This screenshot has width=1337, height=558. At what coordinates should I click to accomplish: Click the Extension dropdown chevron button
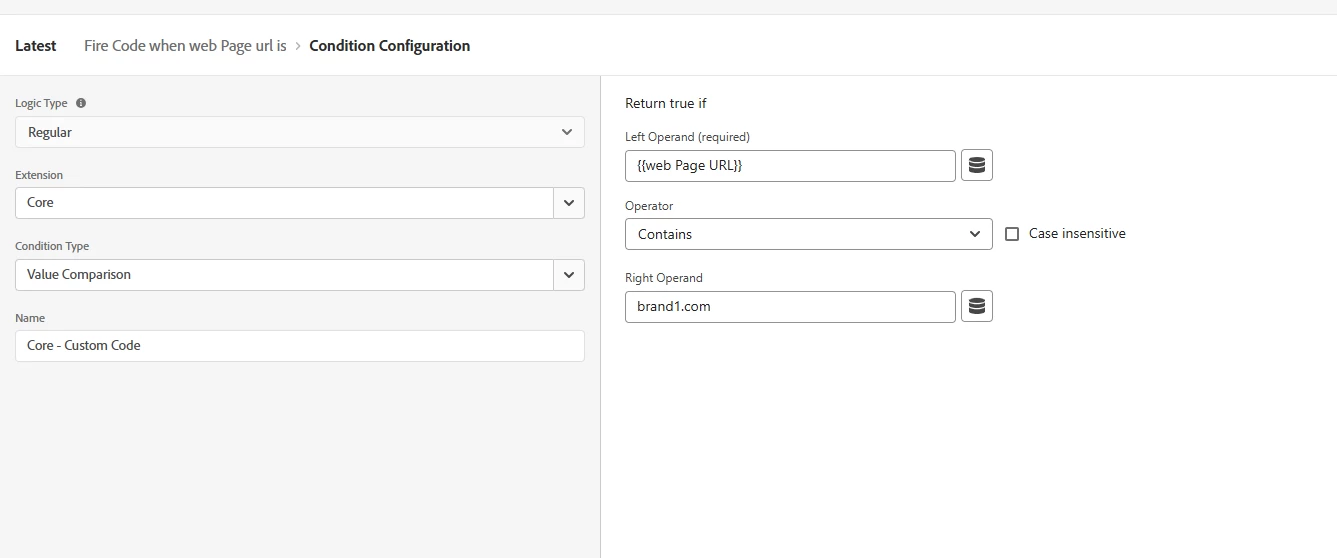tap(569, 203)
